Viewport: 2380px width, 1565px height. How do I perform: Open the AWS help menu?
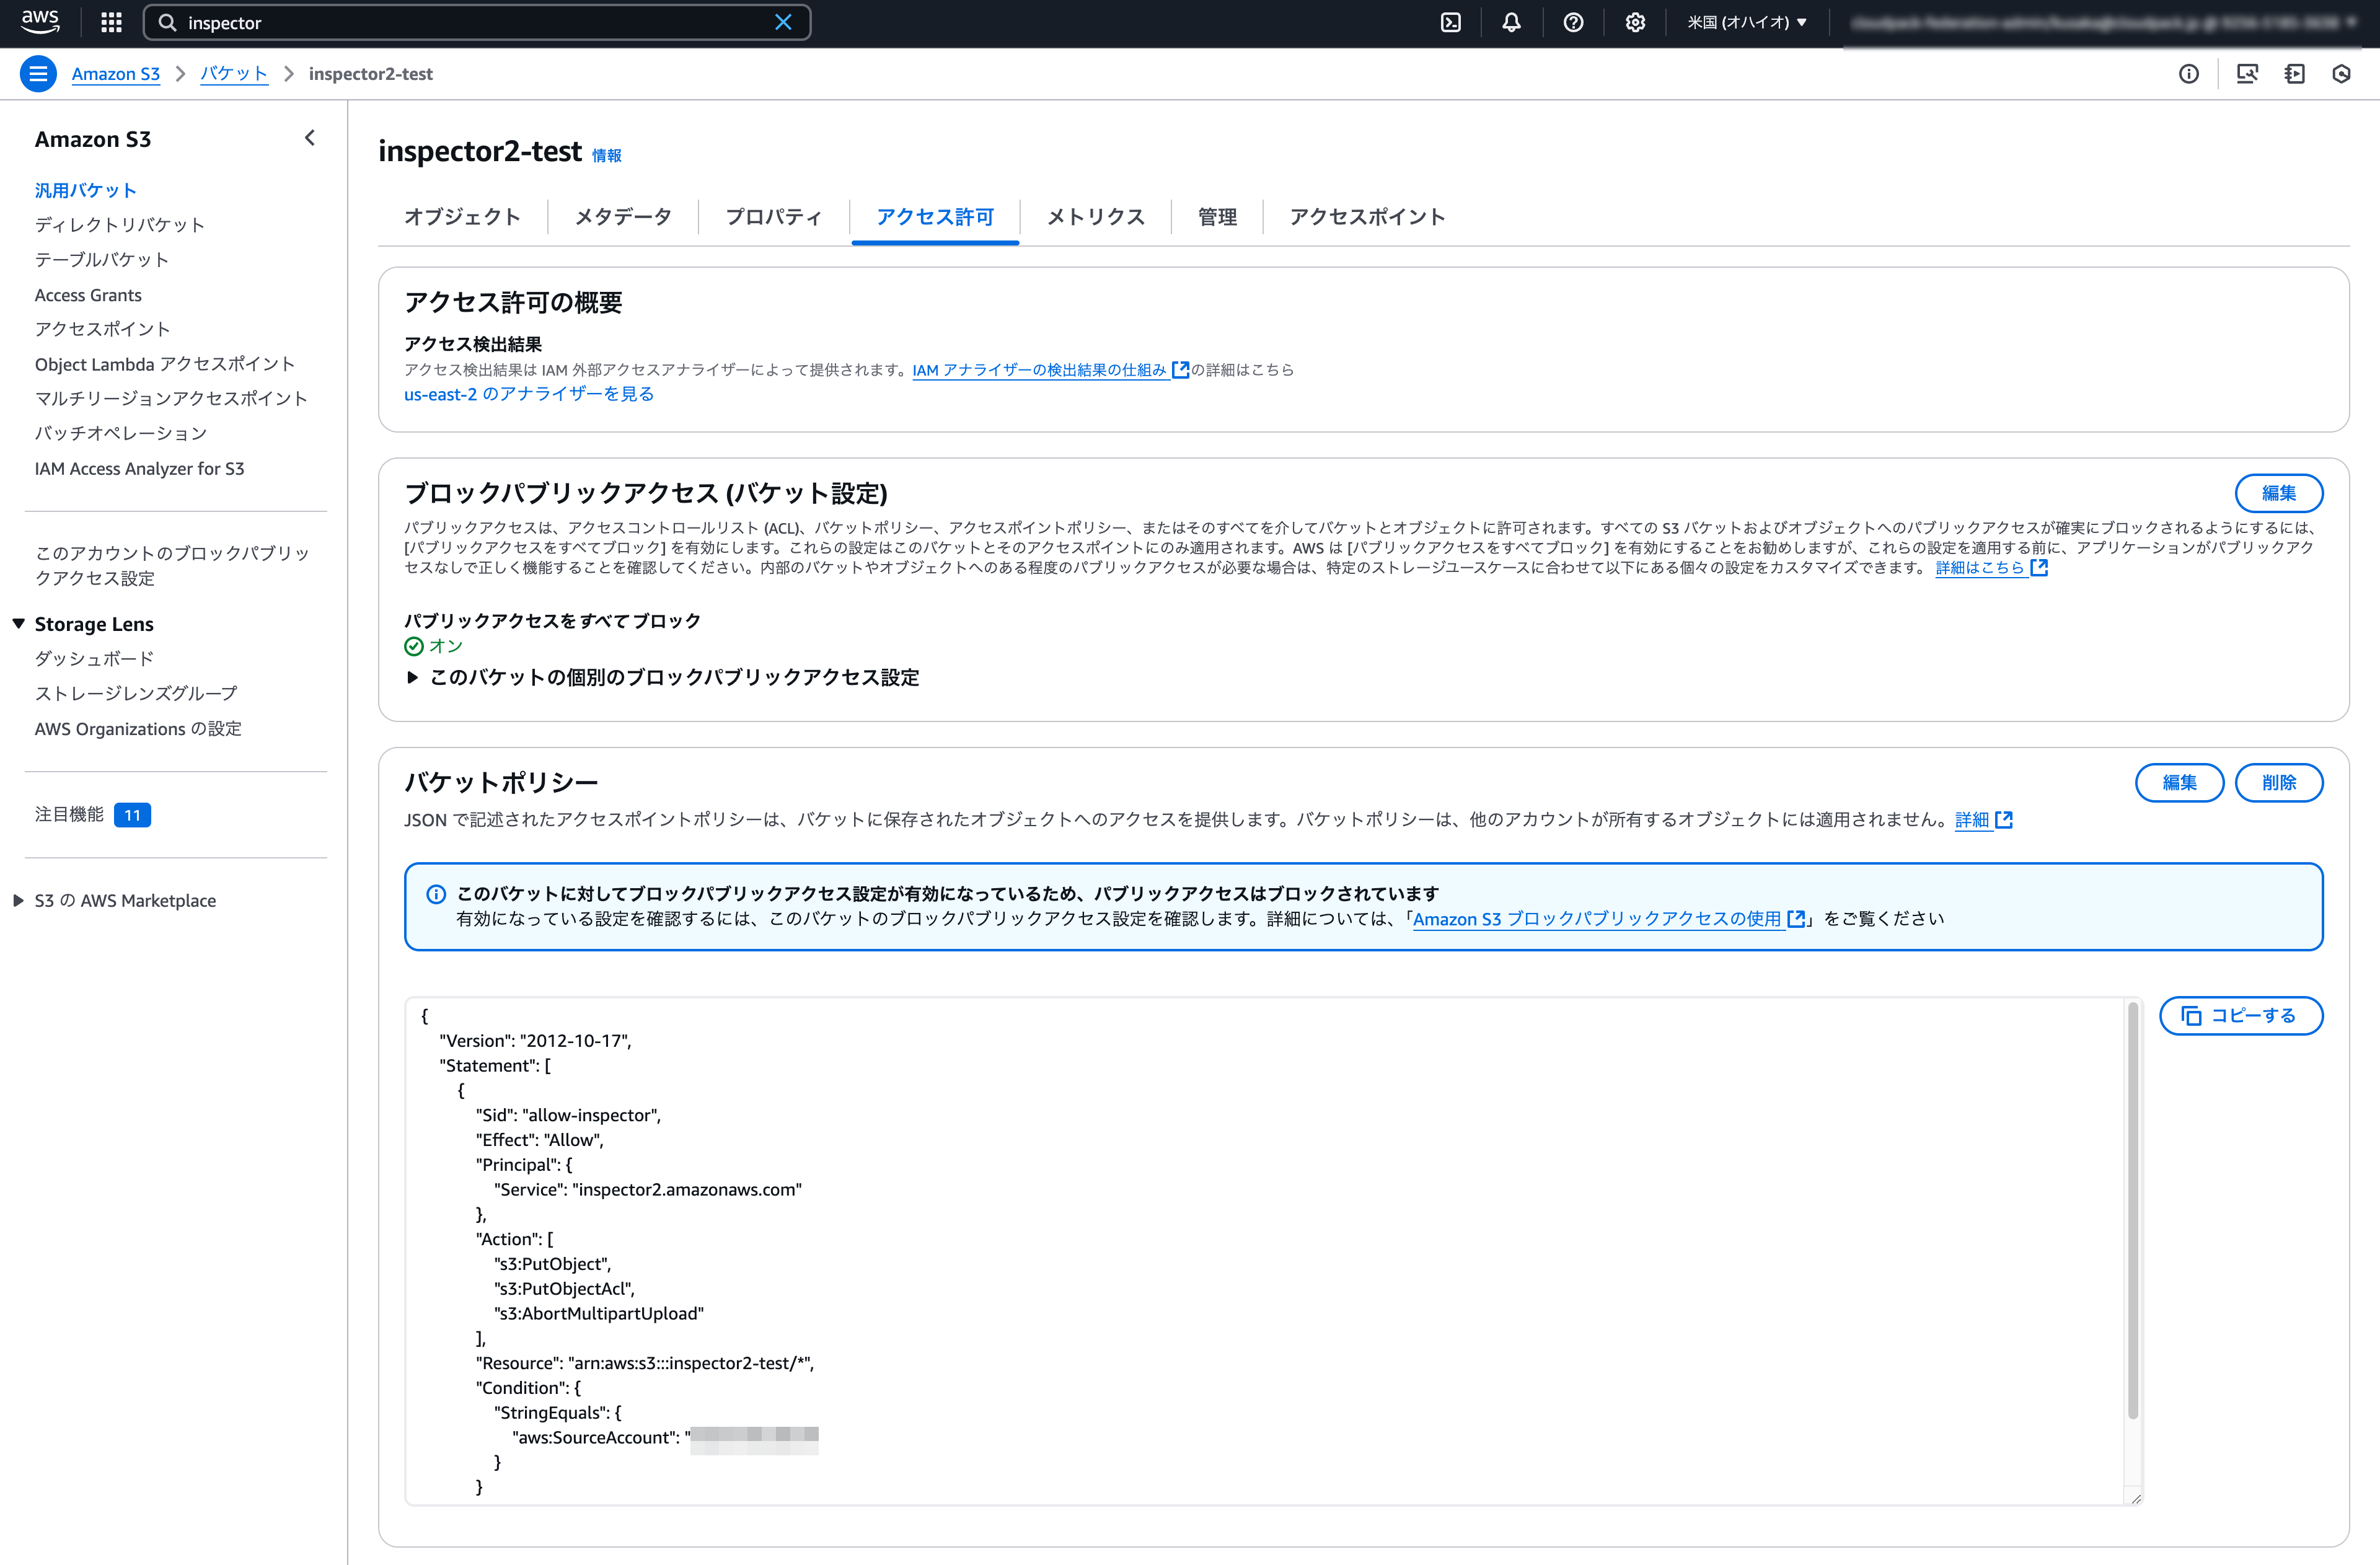click(1573, 22)
